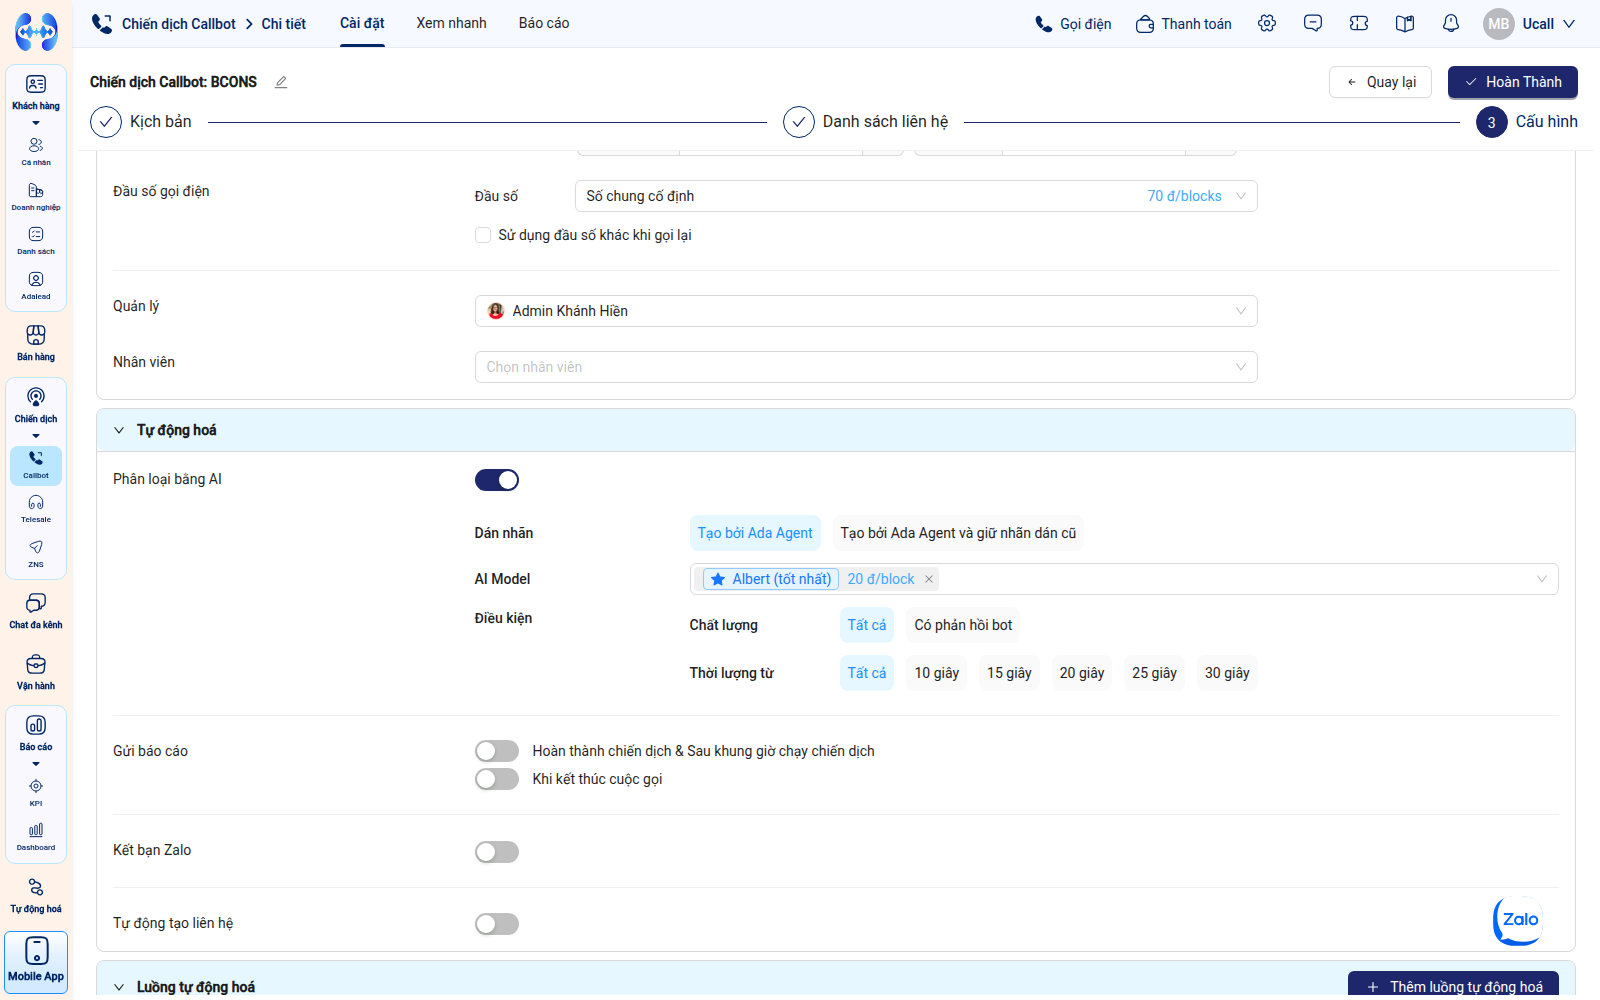1600x1000 pixels.
Task: Open Tự động hoá sidebar module
Action: click(x=36, y=895)
